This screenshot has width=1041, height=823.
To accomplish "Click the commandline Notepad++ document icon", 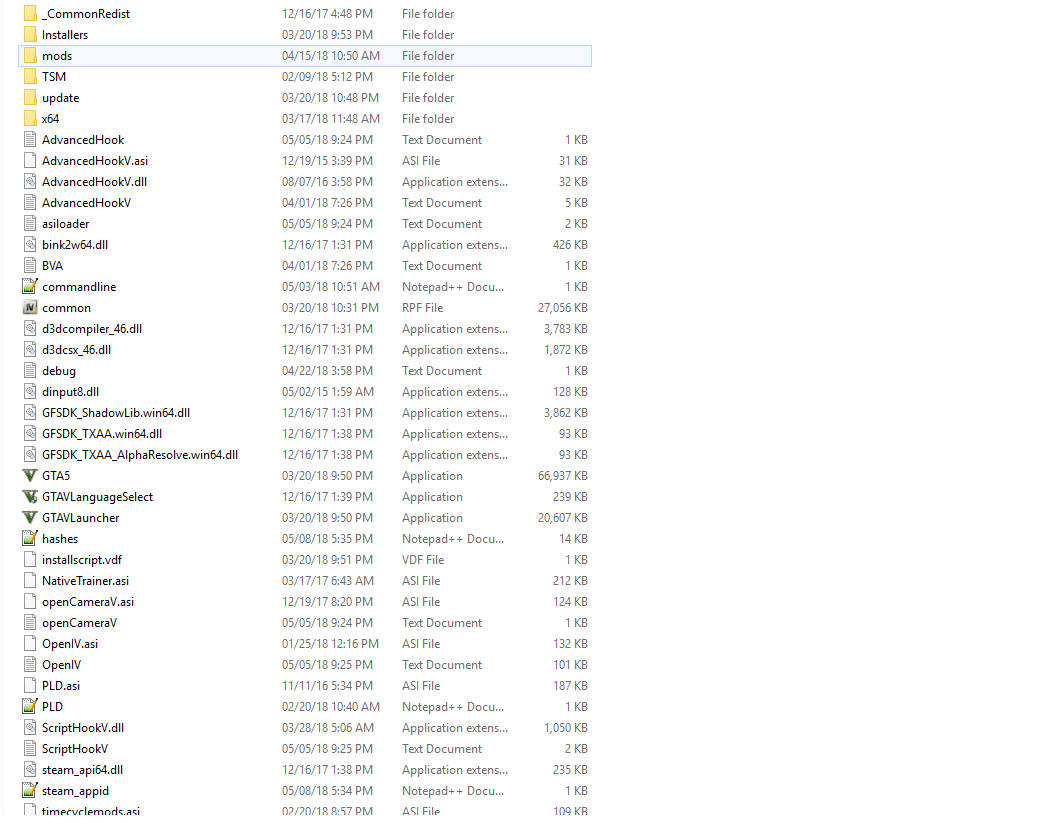I will click(30, 287).
